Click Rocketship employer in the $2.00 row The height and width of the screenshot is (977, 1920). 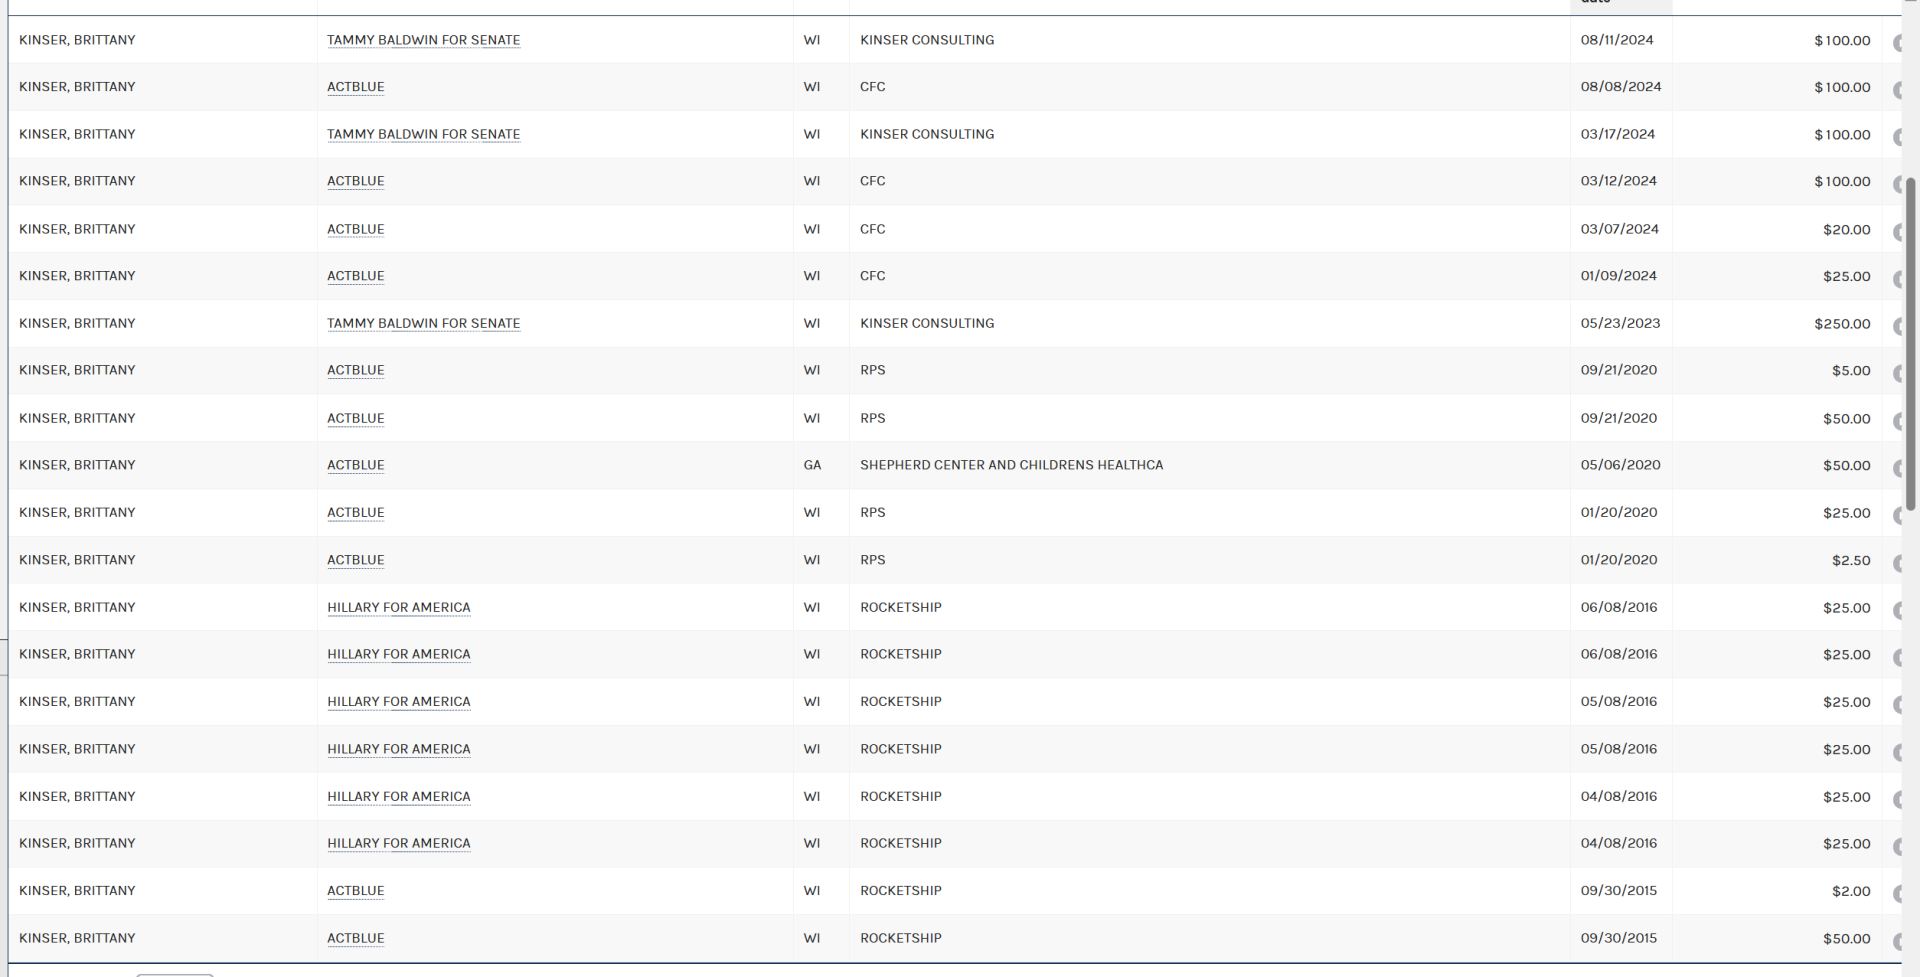pyautogui.click(x=900, y=891)
